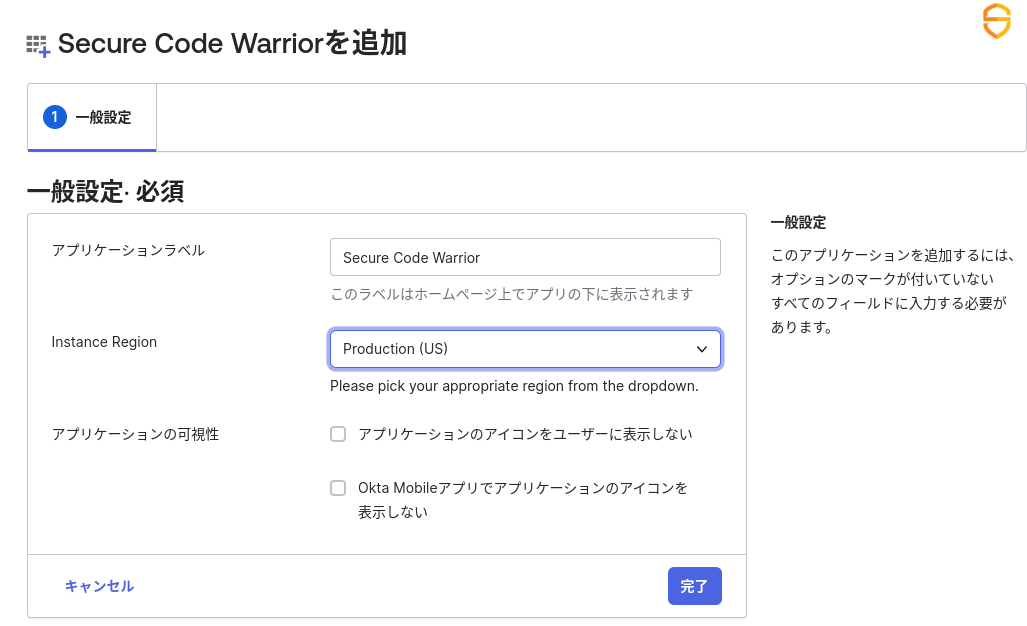This screenshot has width=1027, height=626.
Task: Click the このラベルはホームページ上で hint text
Action: click(x=512, y=294)
